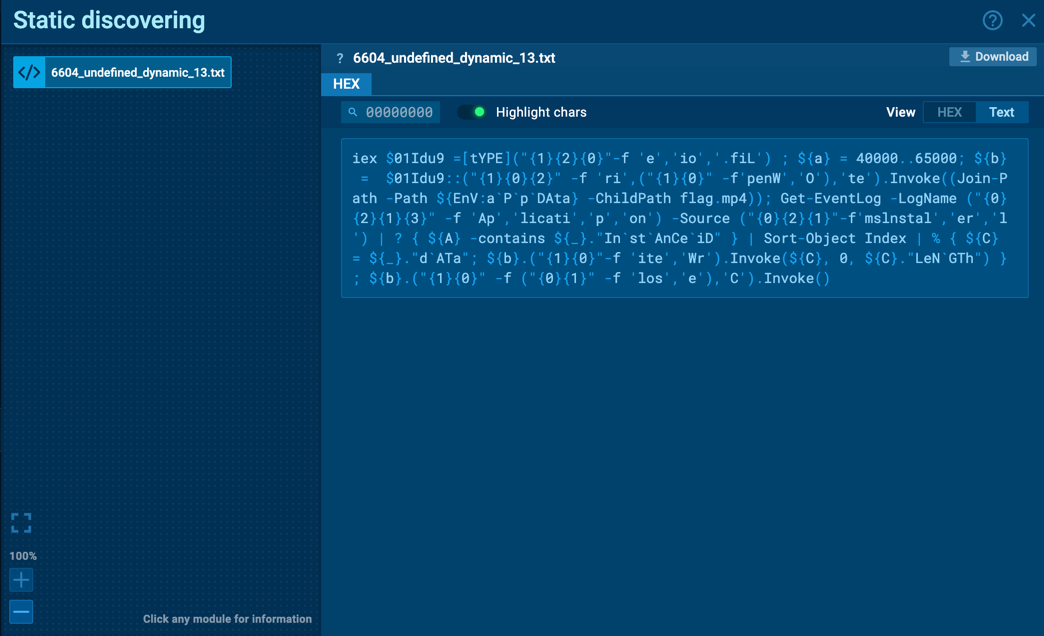Click the fit-to-screen icon above the zoom level

tap(21, 522)
